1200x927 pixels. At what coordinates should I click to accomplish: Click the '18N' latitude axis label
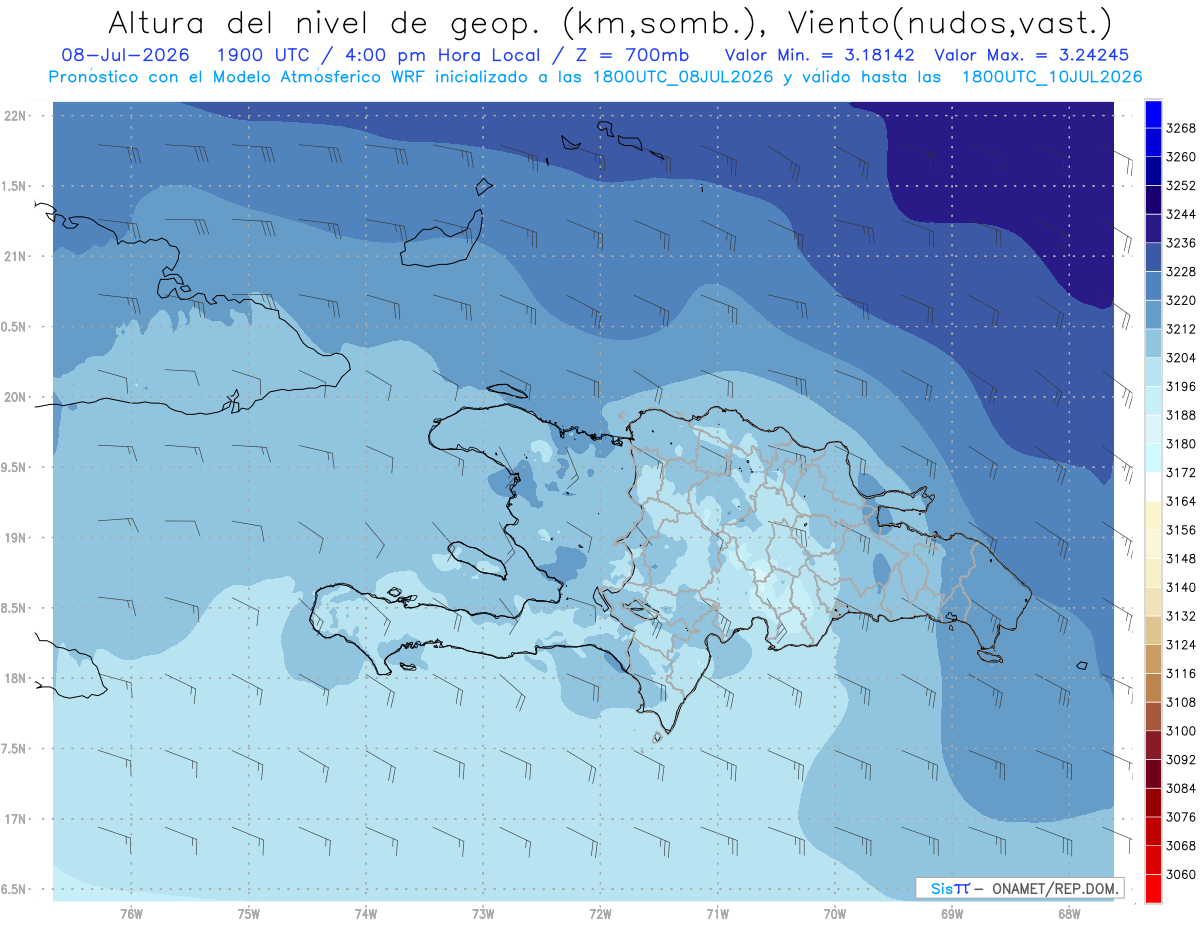[16, 678]
